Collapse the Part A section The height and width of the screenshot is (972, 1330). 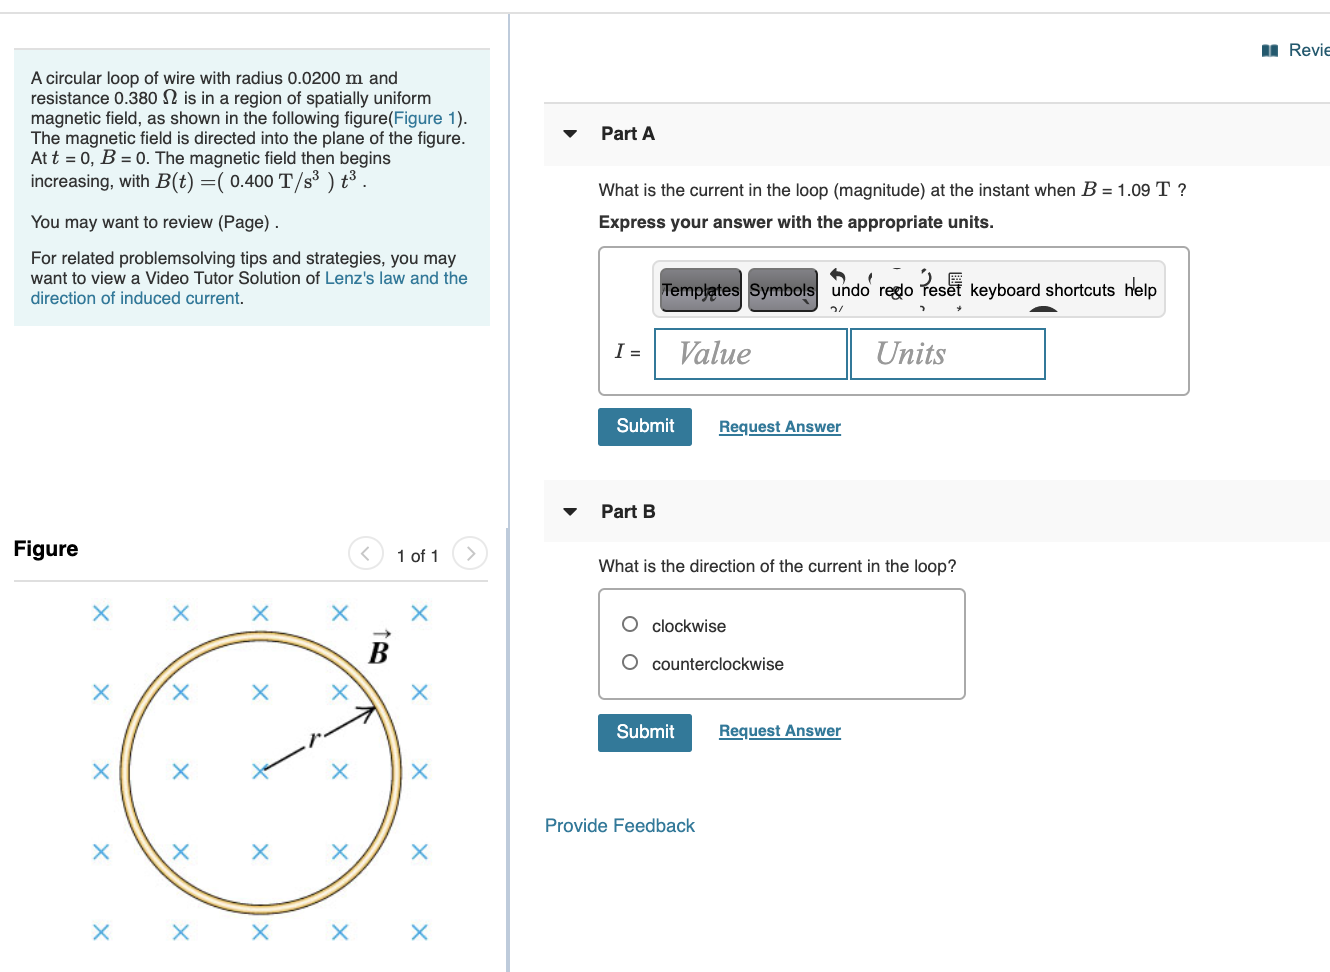(570, 133)
